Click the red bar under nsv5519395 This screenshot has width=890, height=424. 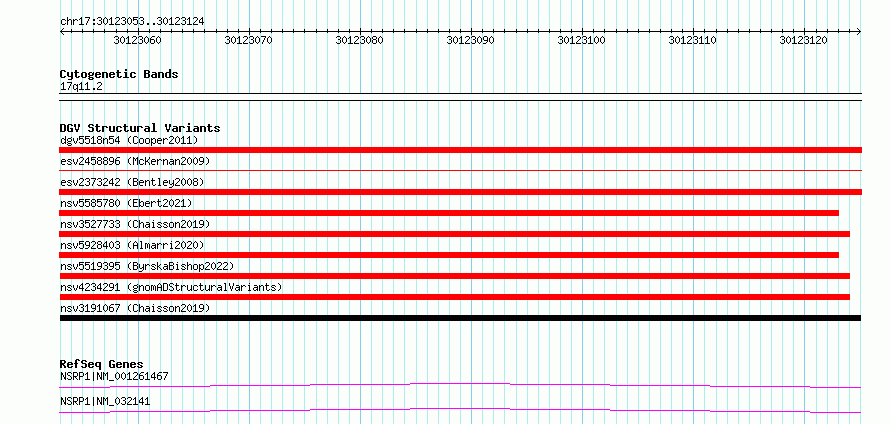(455, 276)
